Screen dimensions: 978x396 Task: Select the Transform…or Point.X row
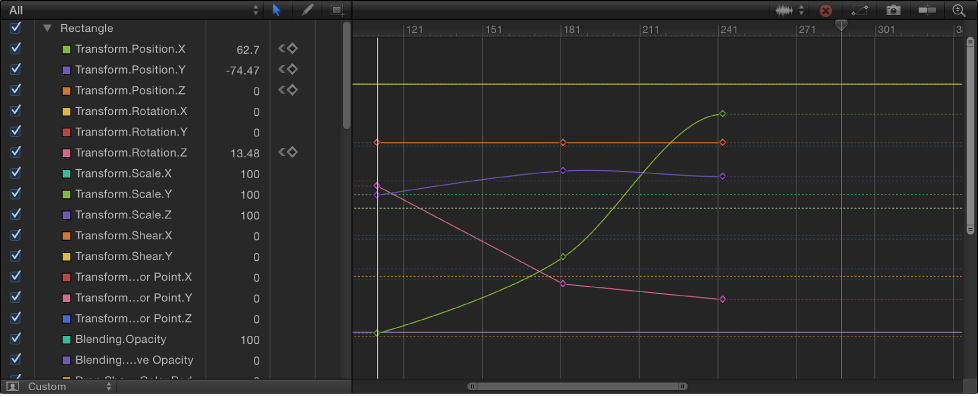click(133, 277)
